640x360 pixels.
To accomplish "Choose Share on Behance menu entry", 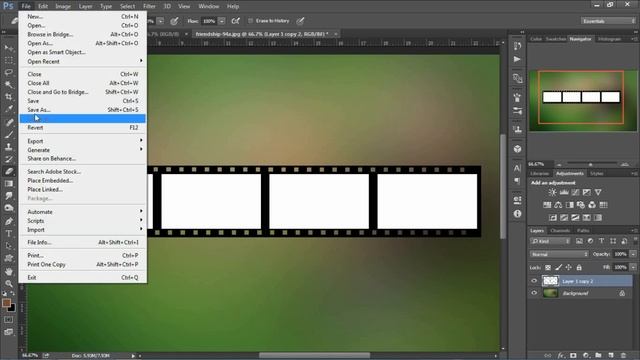I will click(83, 158).
